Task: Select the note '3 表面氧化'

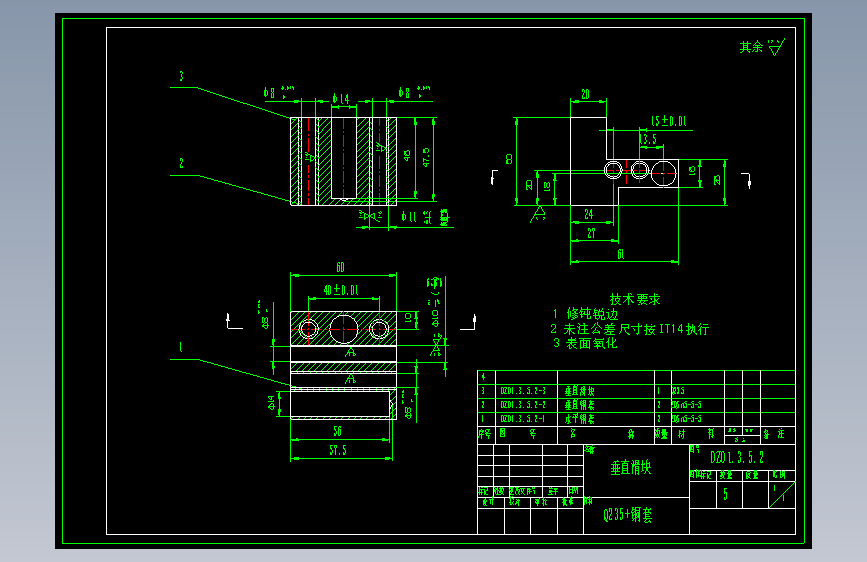Action: 585,344
